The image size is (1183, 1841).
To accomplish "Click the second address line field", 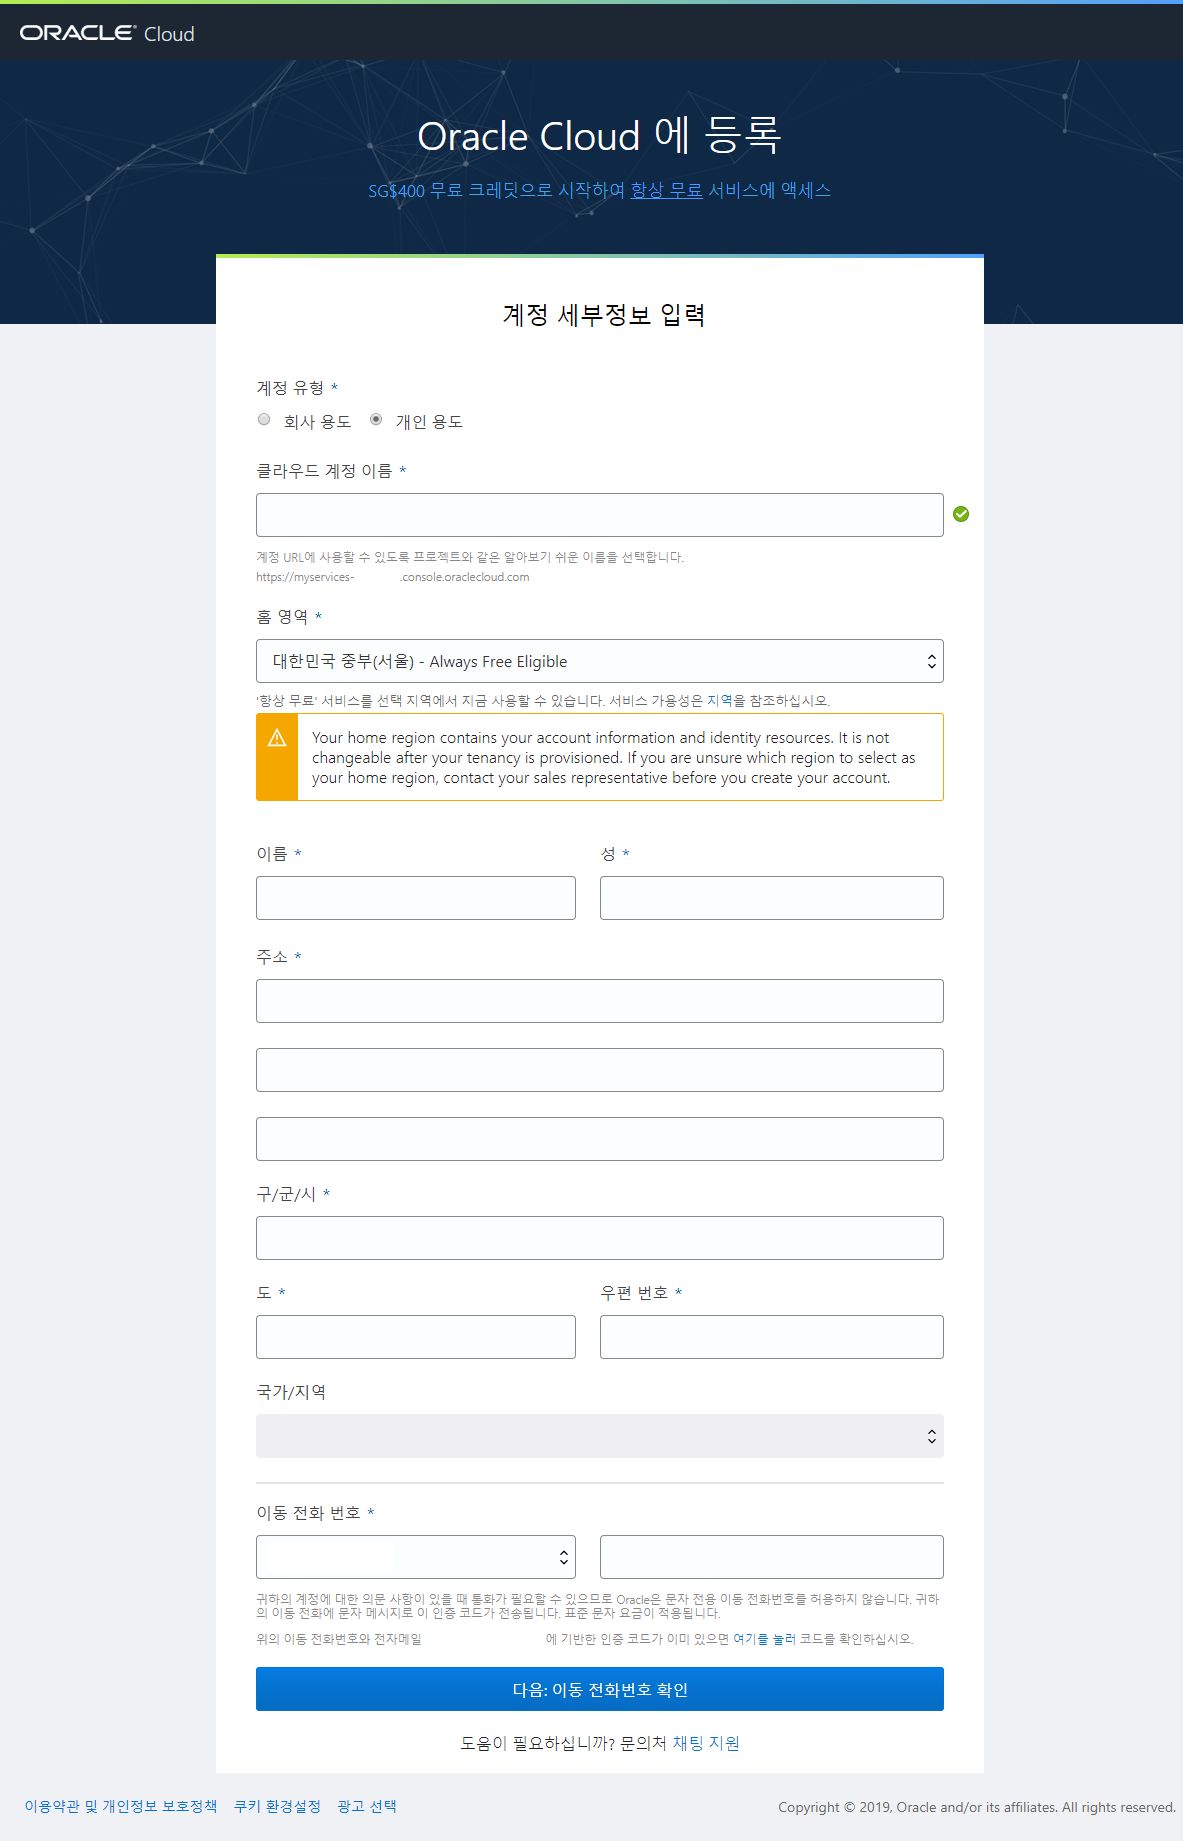I will pyautogui.click(x=600, y=1070).
